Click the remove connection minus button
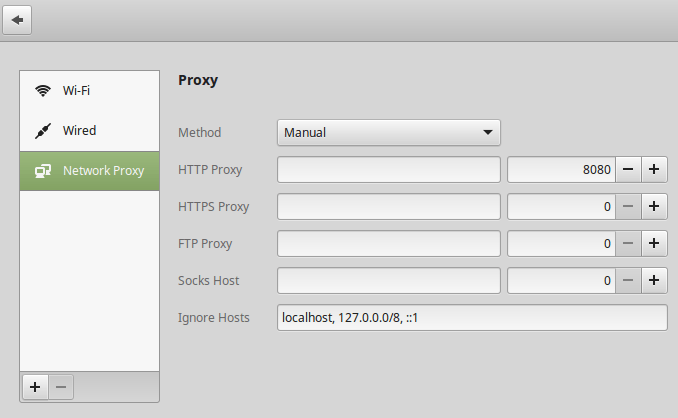The image size is (678, 418). click(x=61, y=386)
